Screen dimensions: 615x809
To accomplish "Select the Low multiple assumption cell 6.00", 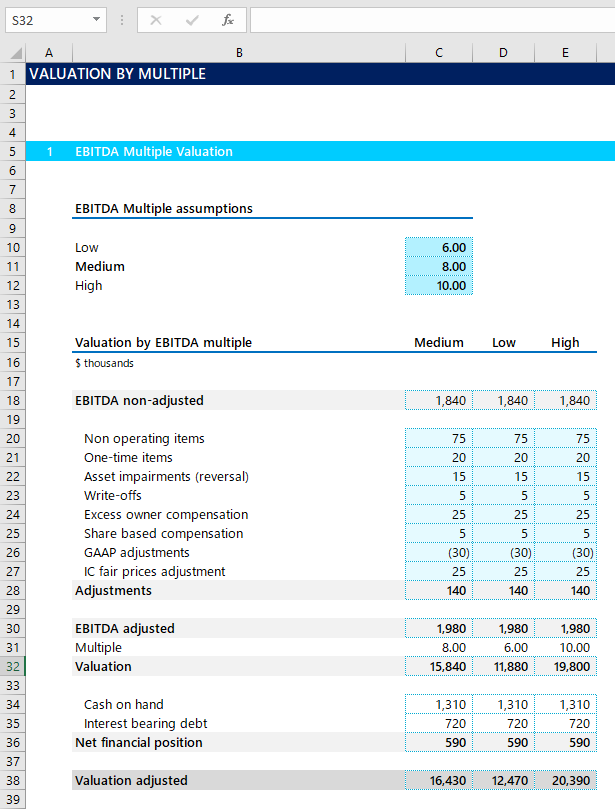I will tap(439, 247).
